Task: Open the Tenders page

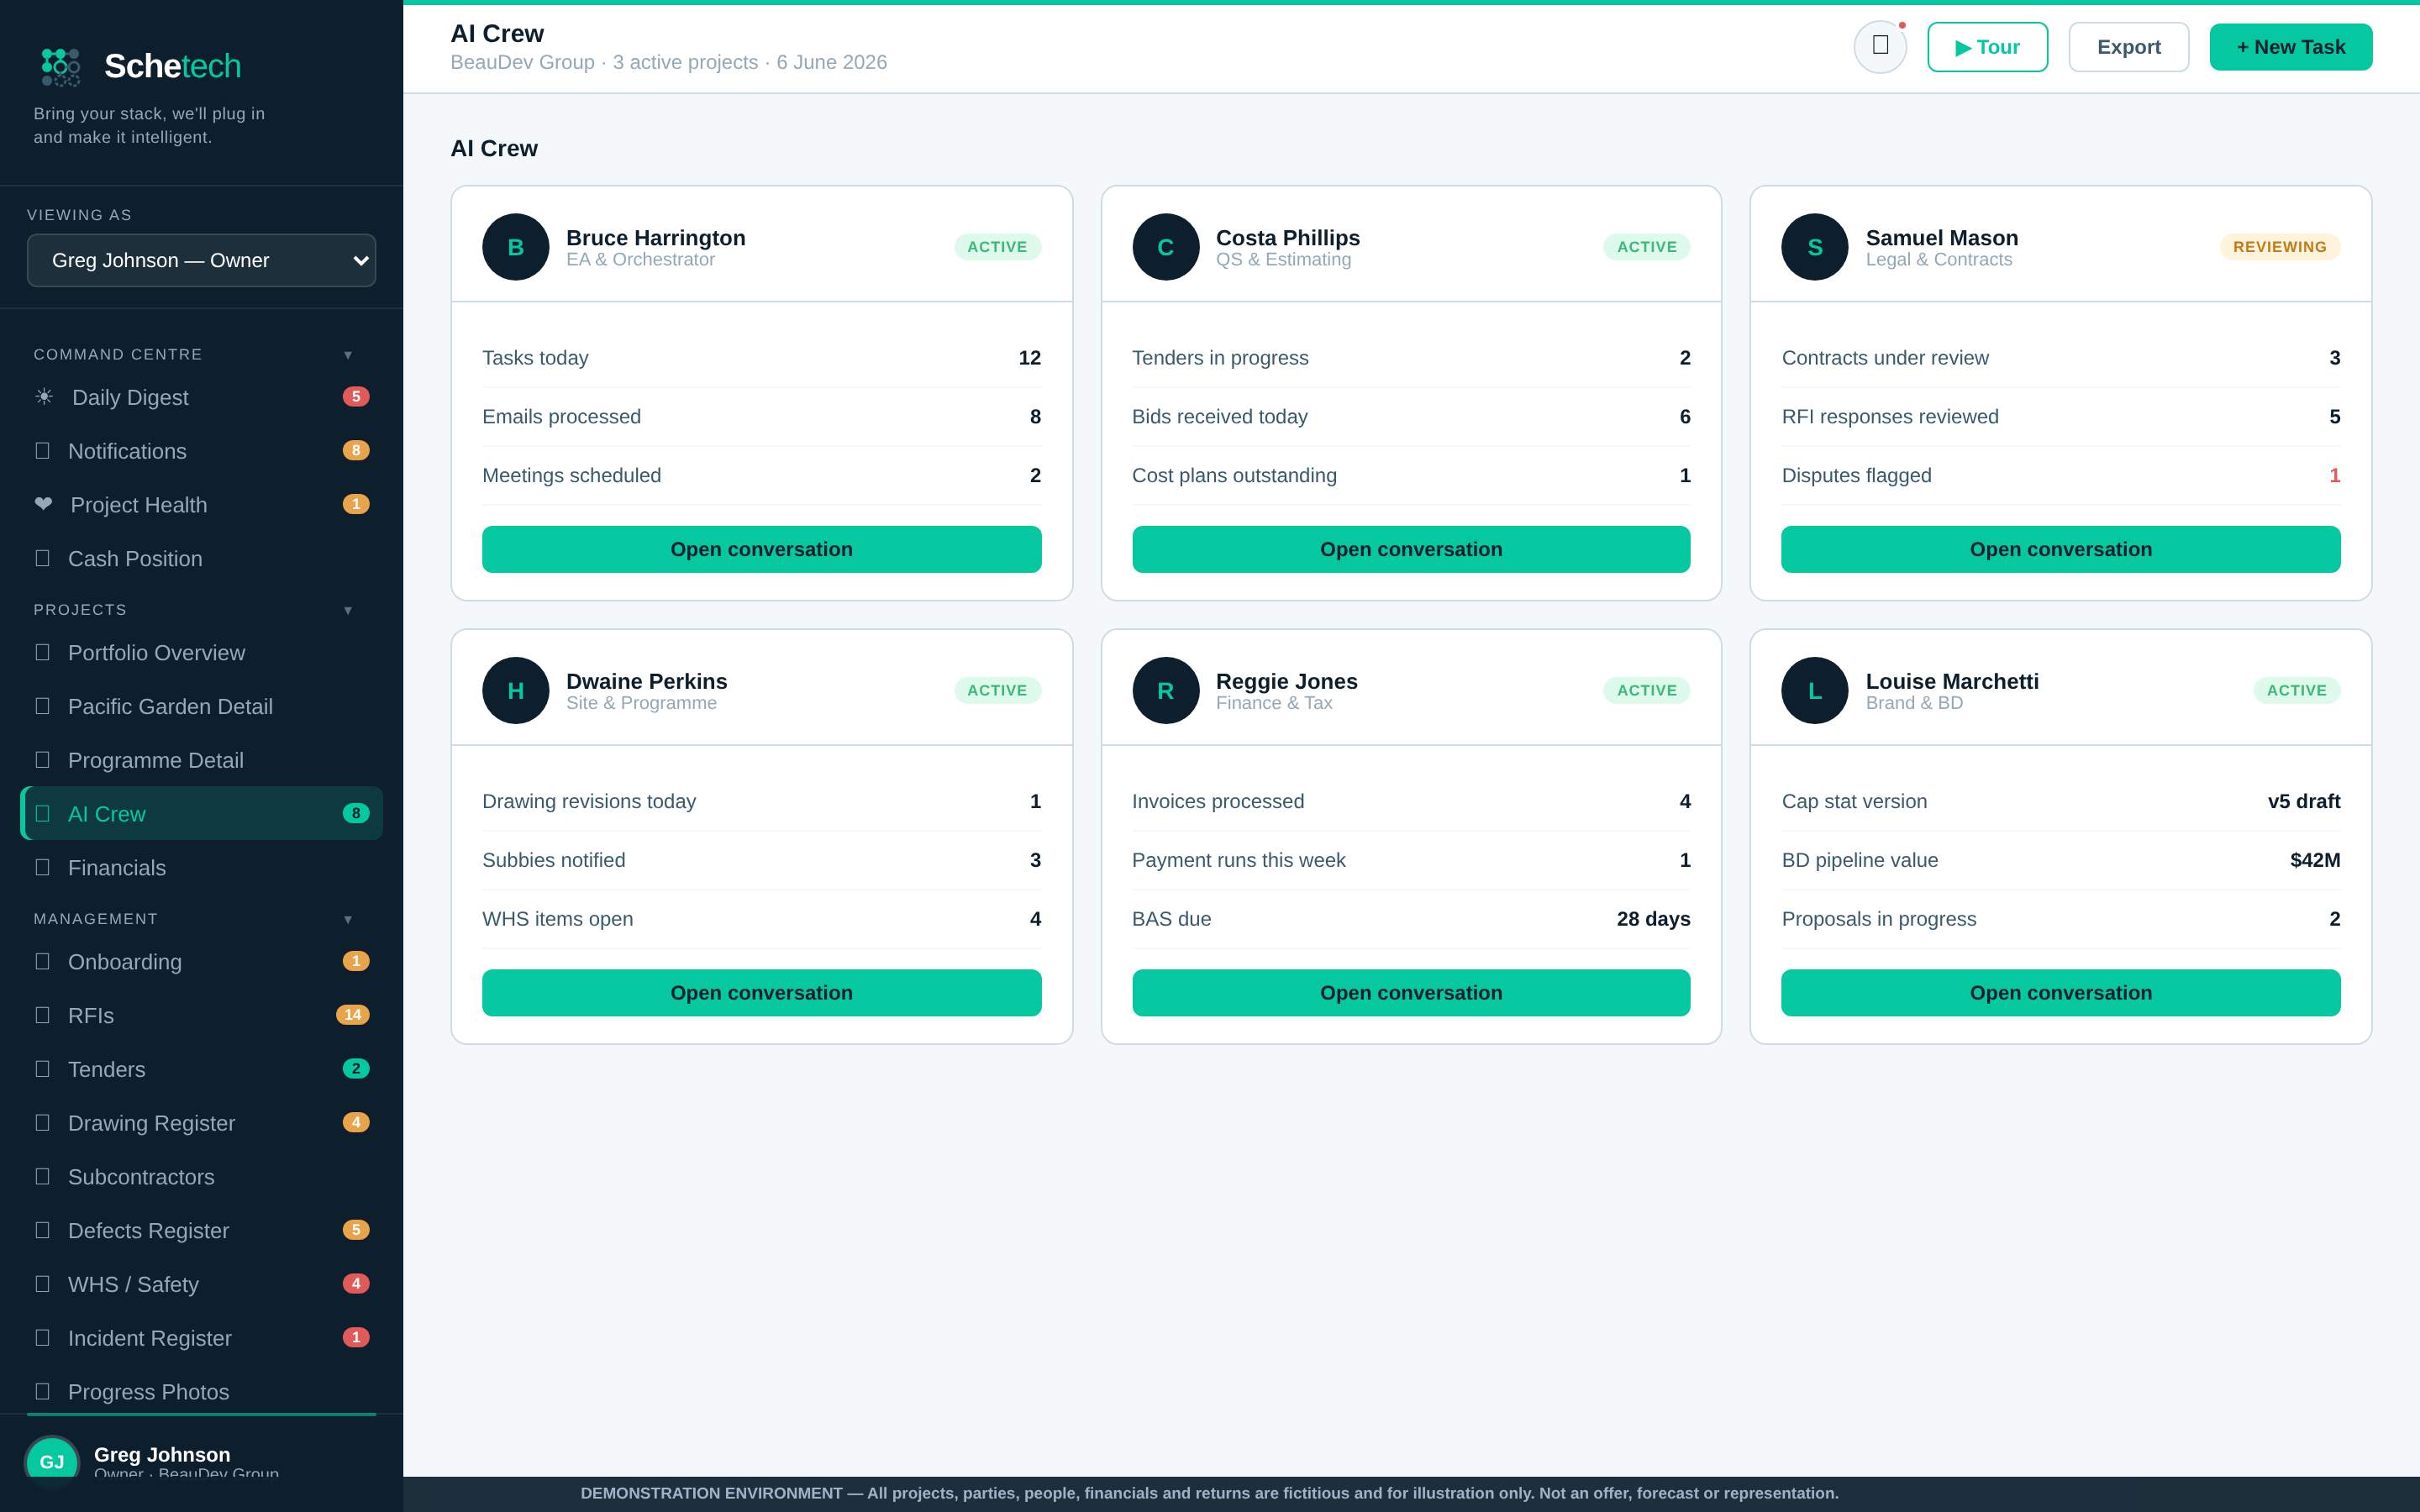Action: tap(202, 1069)
